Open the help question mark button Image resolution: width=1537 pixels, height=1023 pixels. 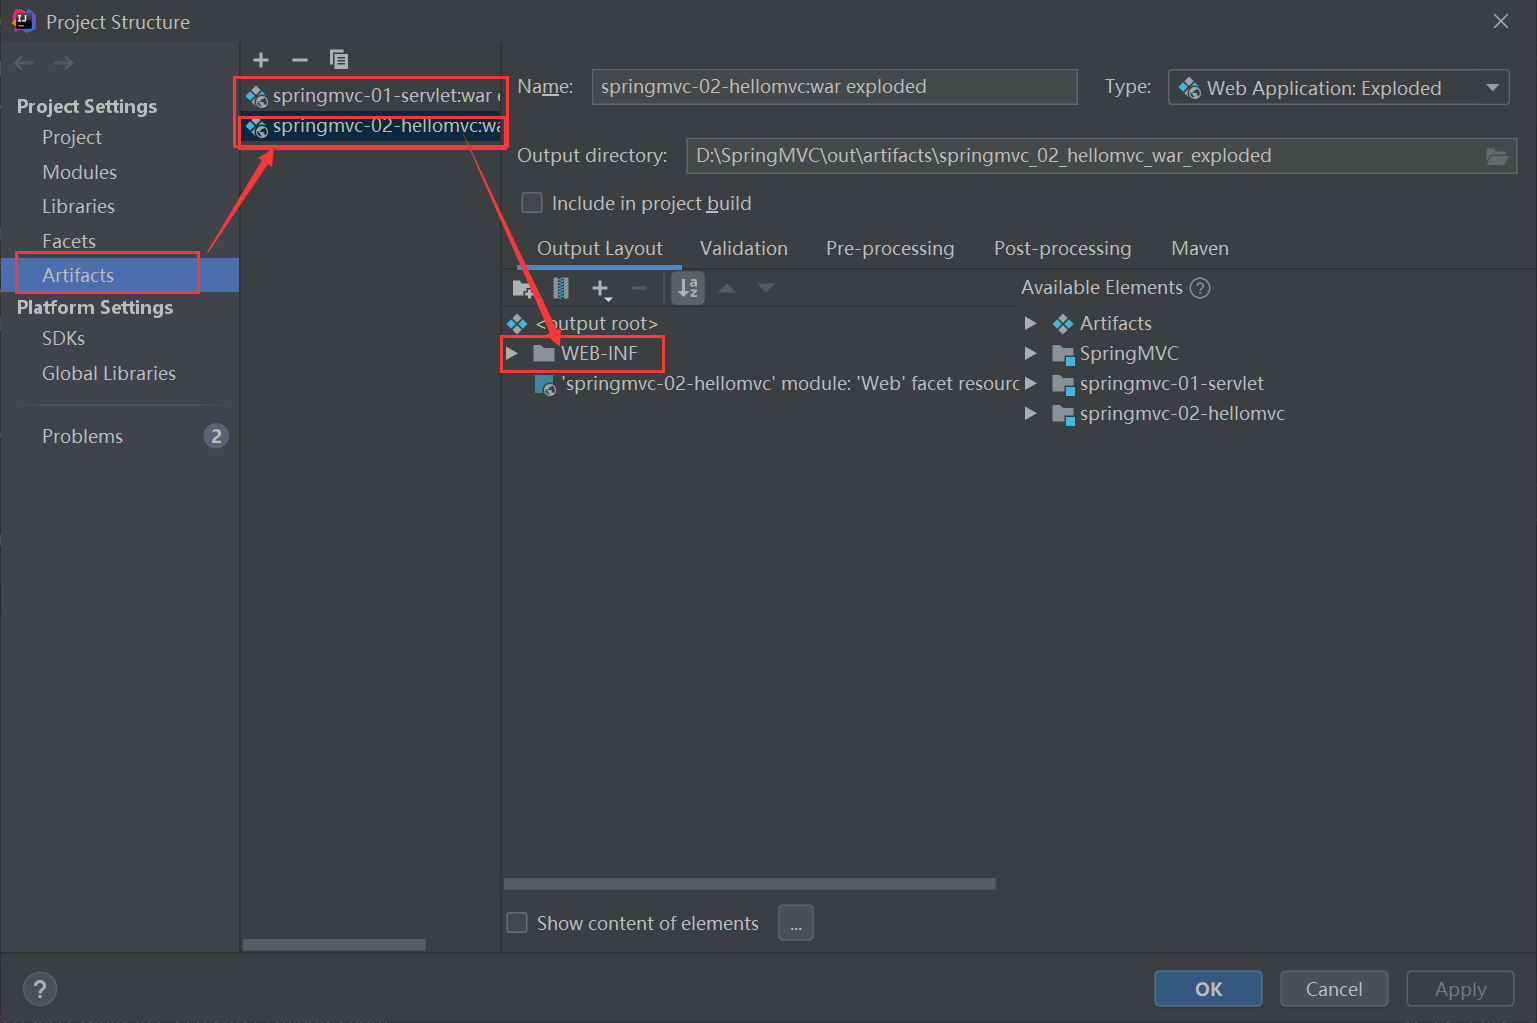pyautogui.click(x=39, y=989)
